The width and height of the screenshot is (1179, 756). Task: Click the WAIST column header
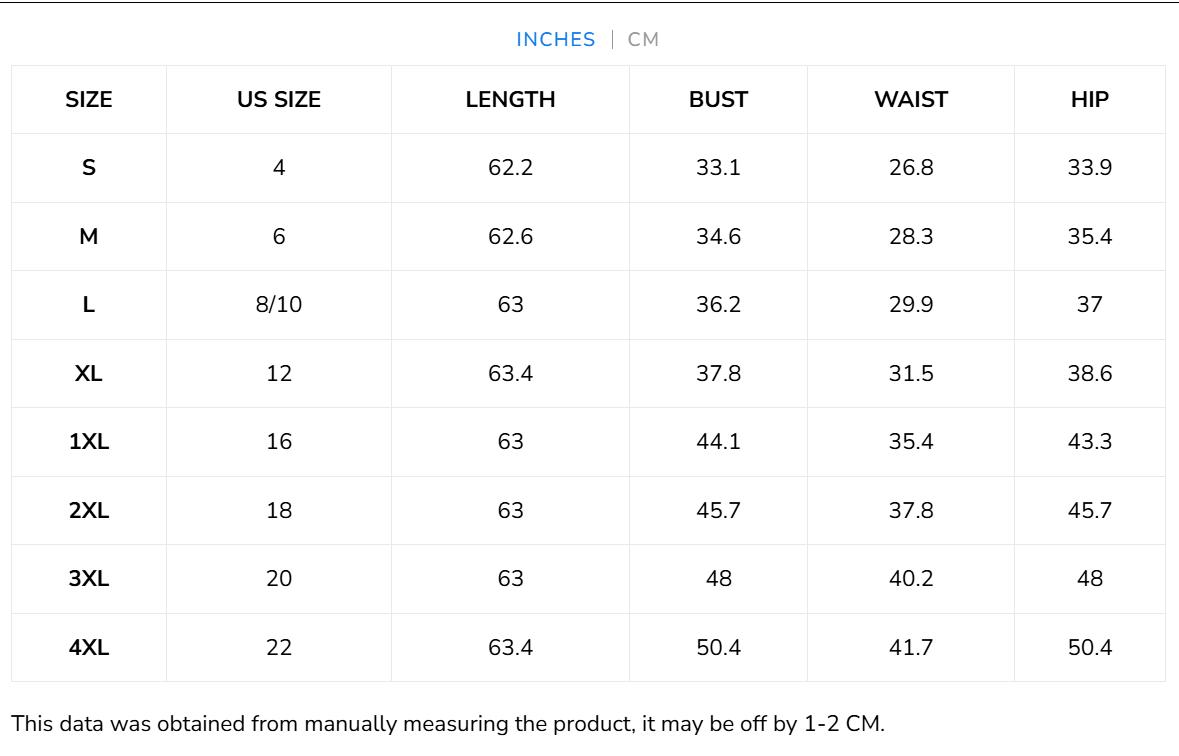click(x=911, y=100)
